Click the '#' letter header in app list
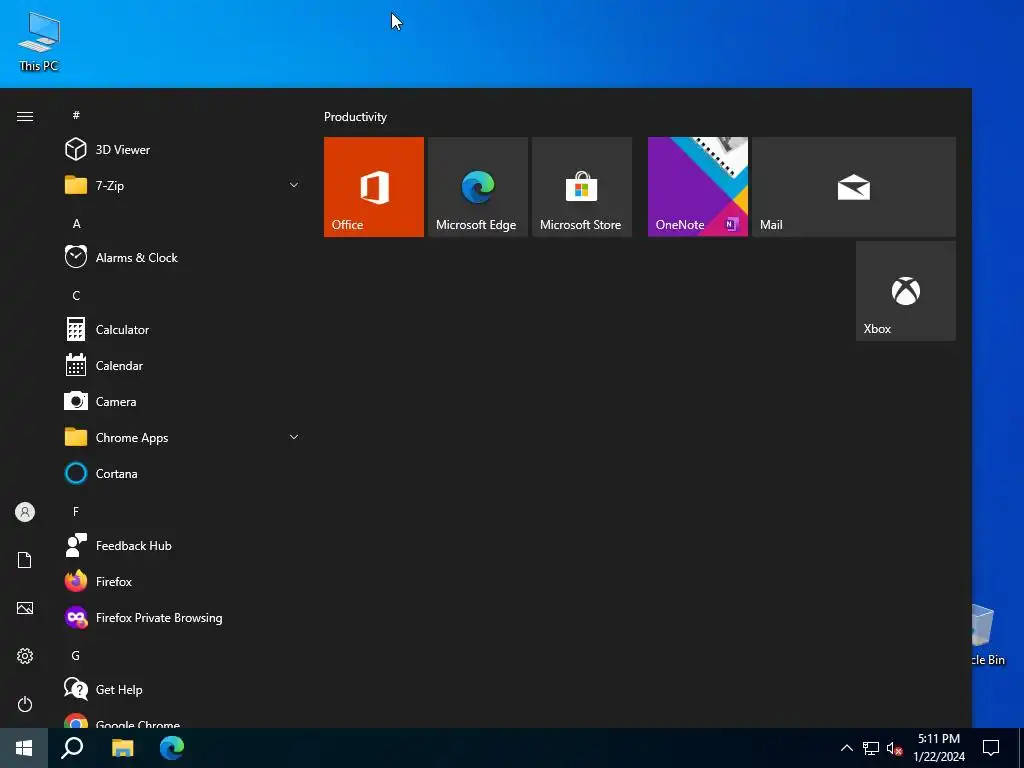The image size is (1024, 768). point(76,115)
